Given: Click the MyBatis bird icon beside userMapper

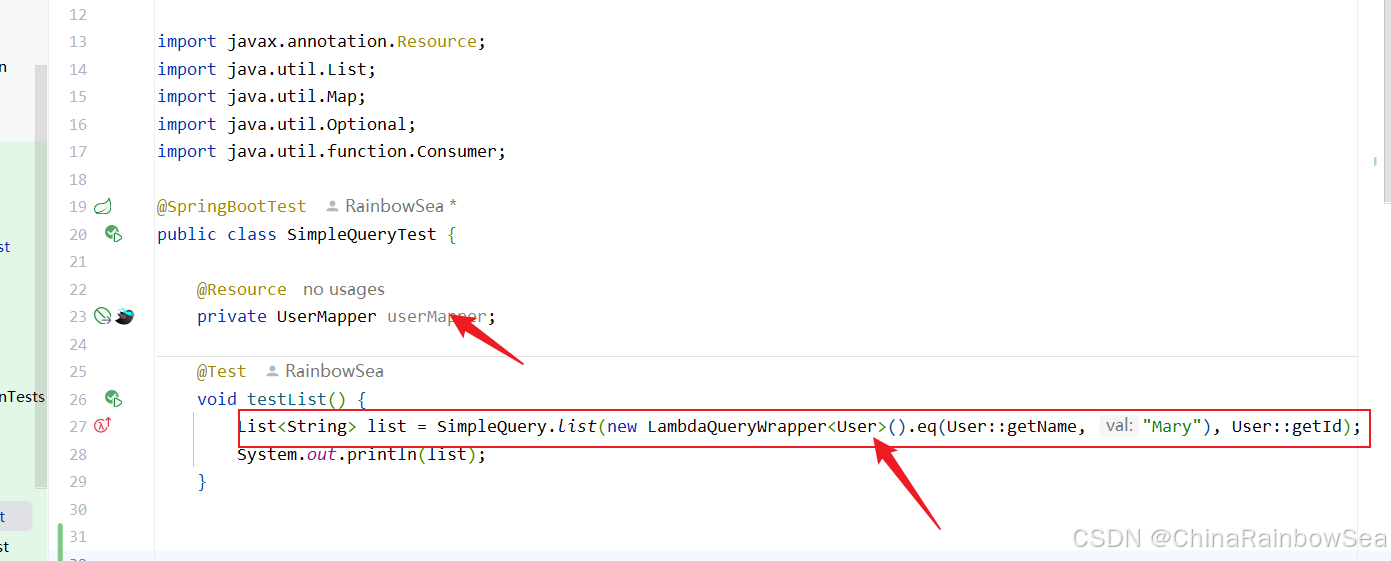Looking at the screenshot, I should 124,316.
